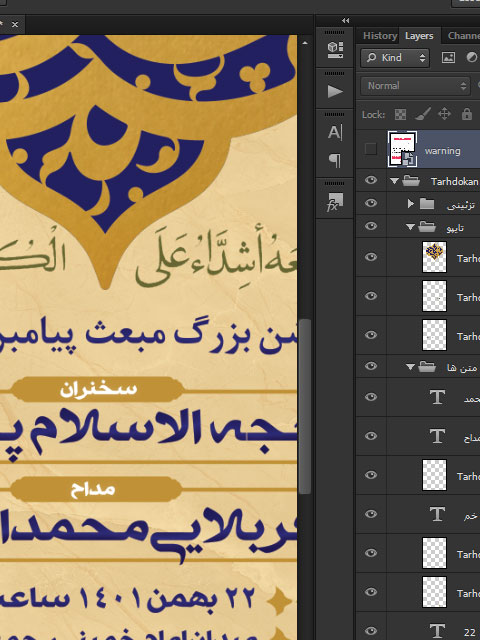Select the T icon of مداح text layer

point(437,436)
